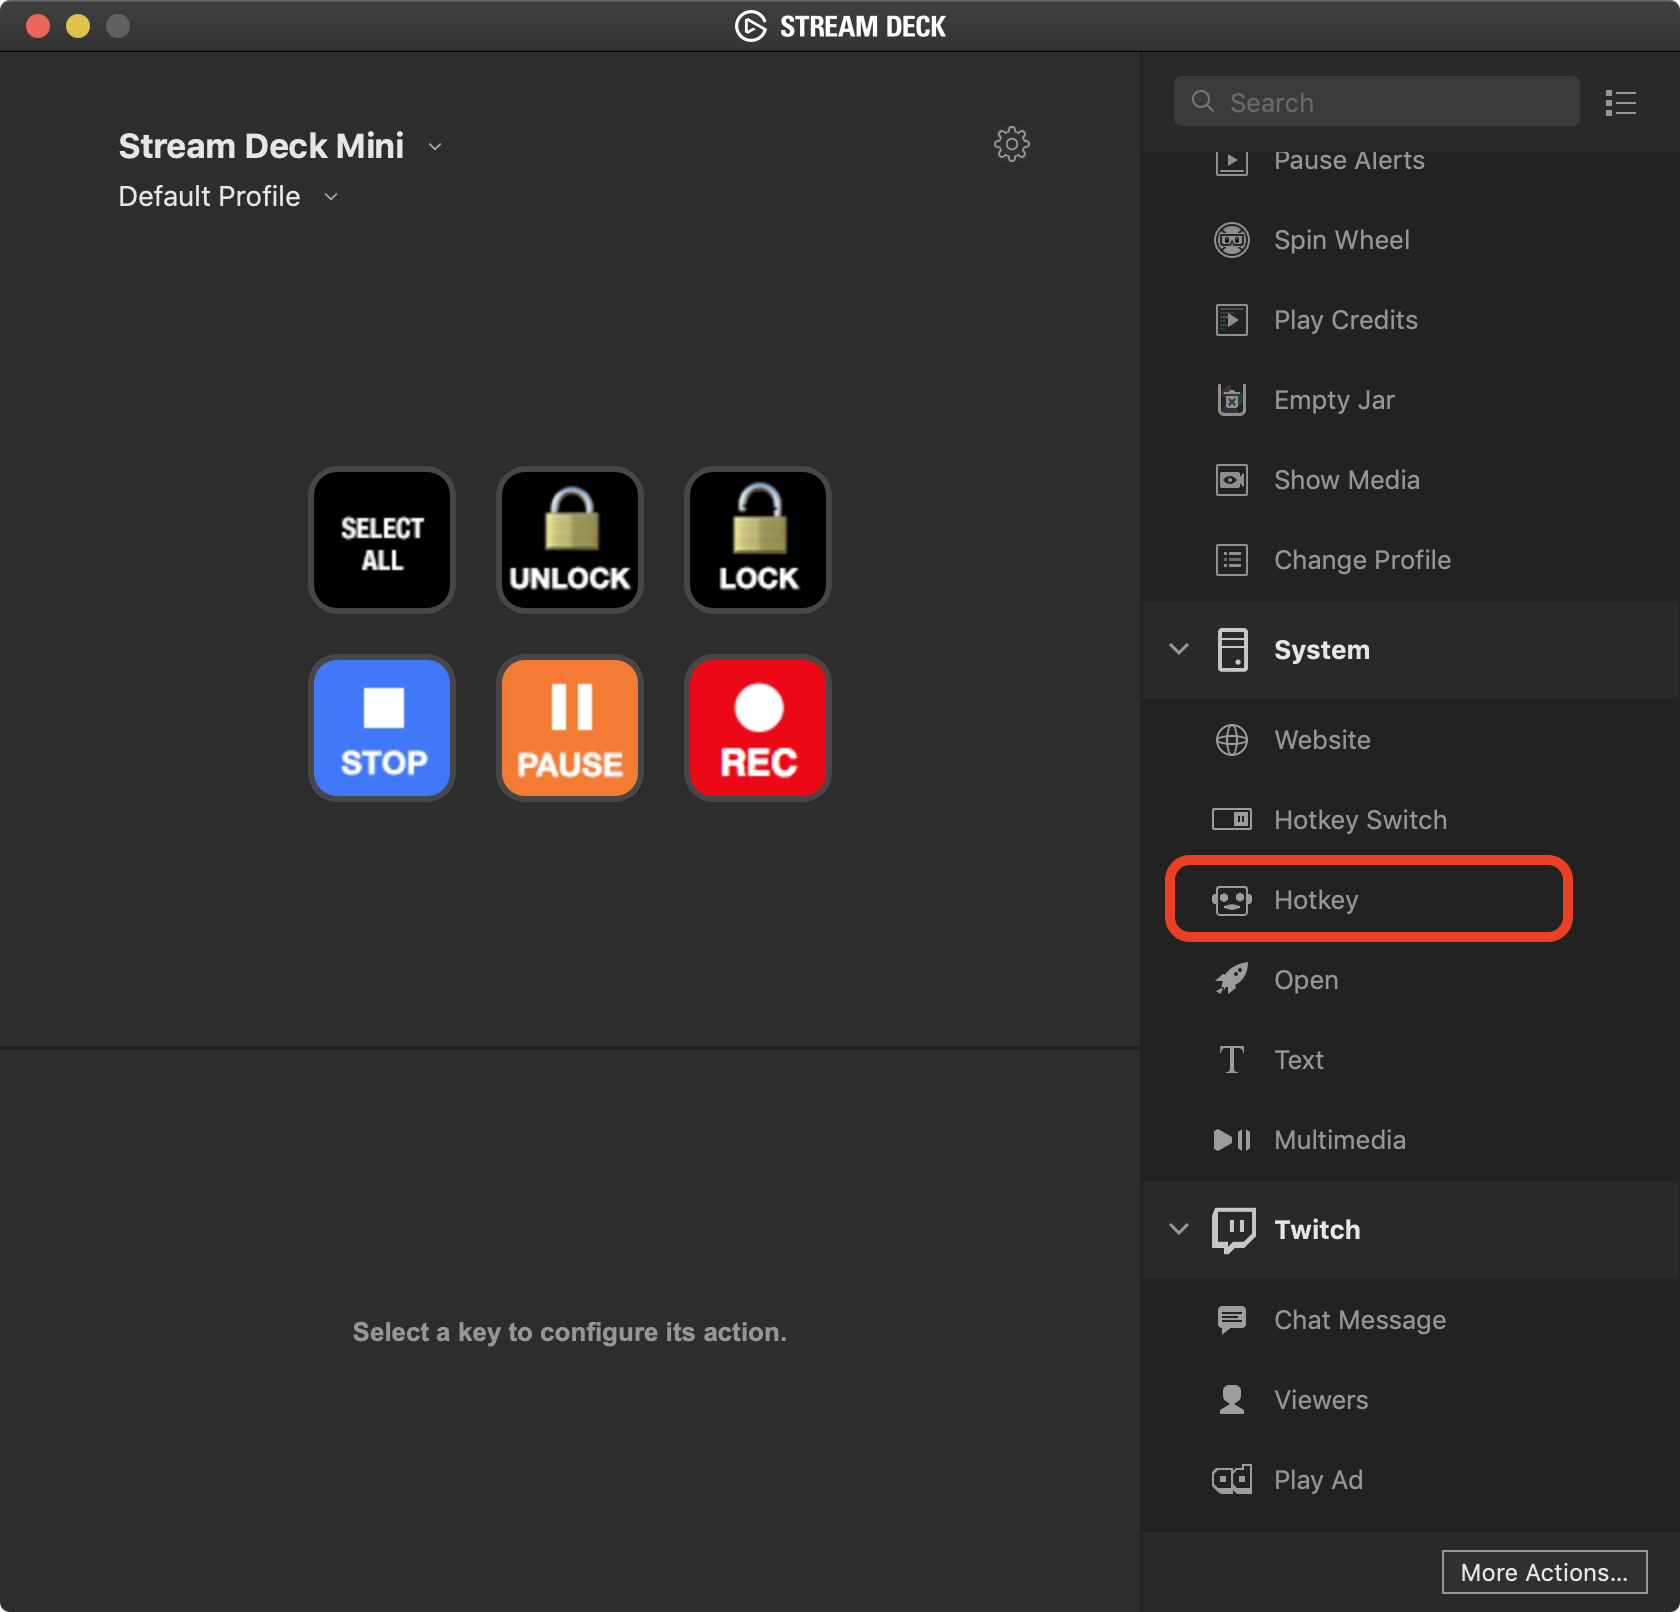Select the Change Profile action label

(1362, 560)
